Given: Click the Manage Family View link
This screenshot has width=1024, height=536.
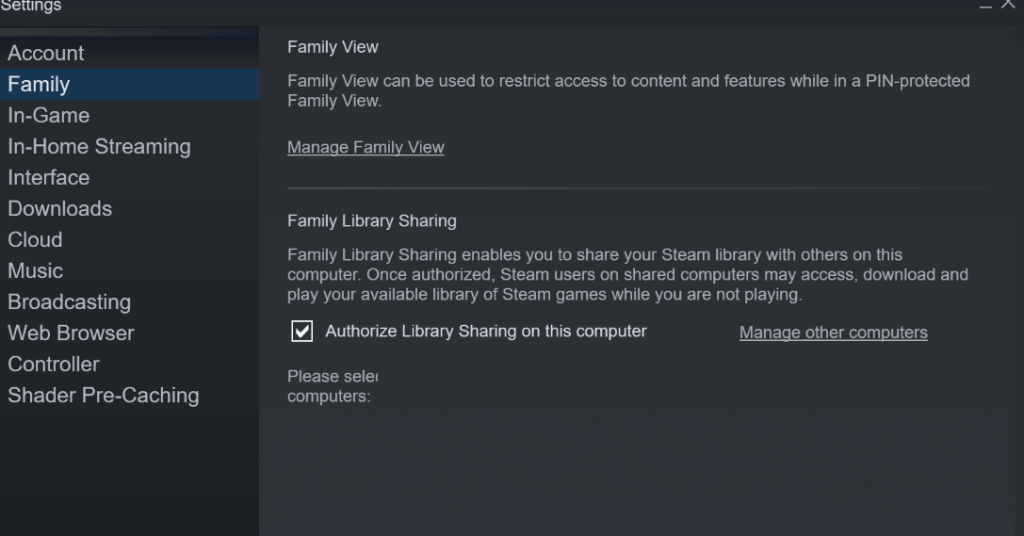Looking at the screenshot, I should [x=366, y=147].
